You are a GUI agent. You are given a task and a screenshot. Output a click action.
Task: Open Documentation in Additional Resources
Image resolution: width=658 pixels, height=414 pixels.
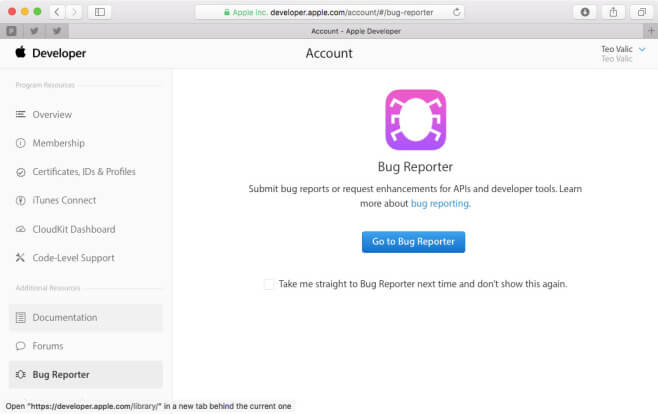tap(65, 318)
